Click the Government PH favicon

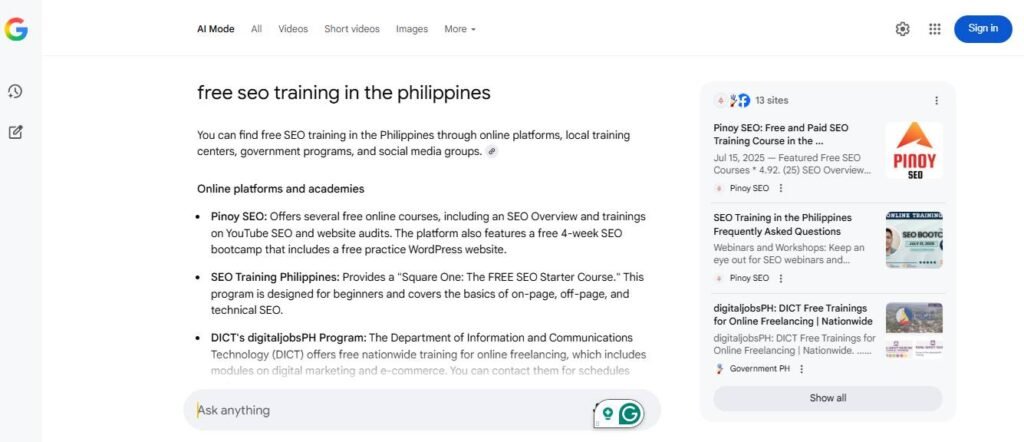(x=720, y=369)
